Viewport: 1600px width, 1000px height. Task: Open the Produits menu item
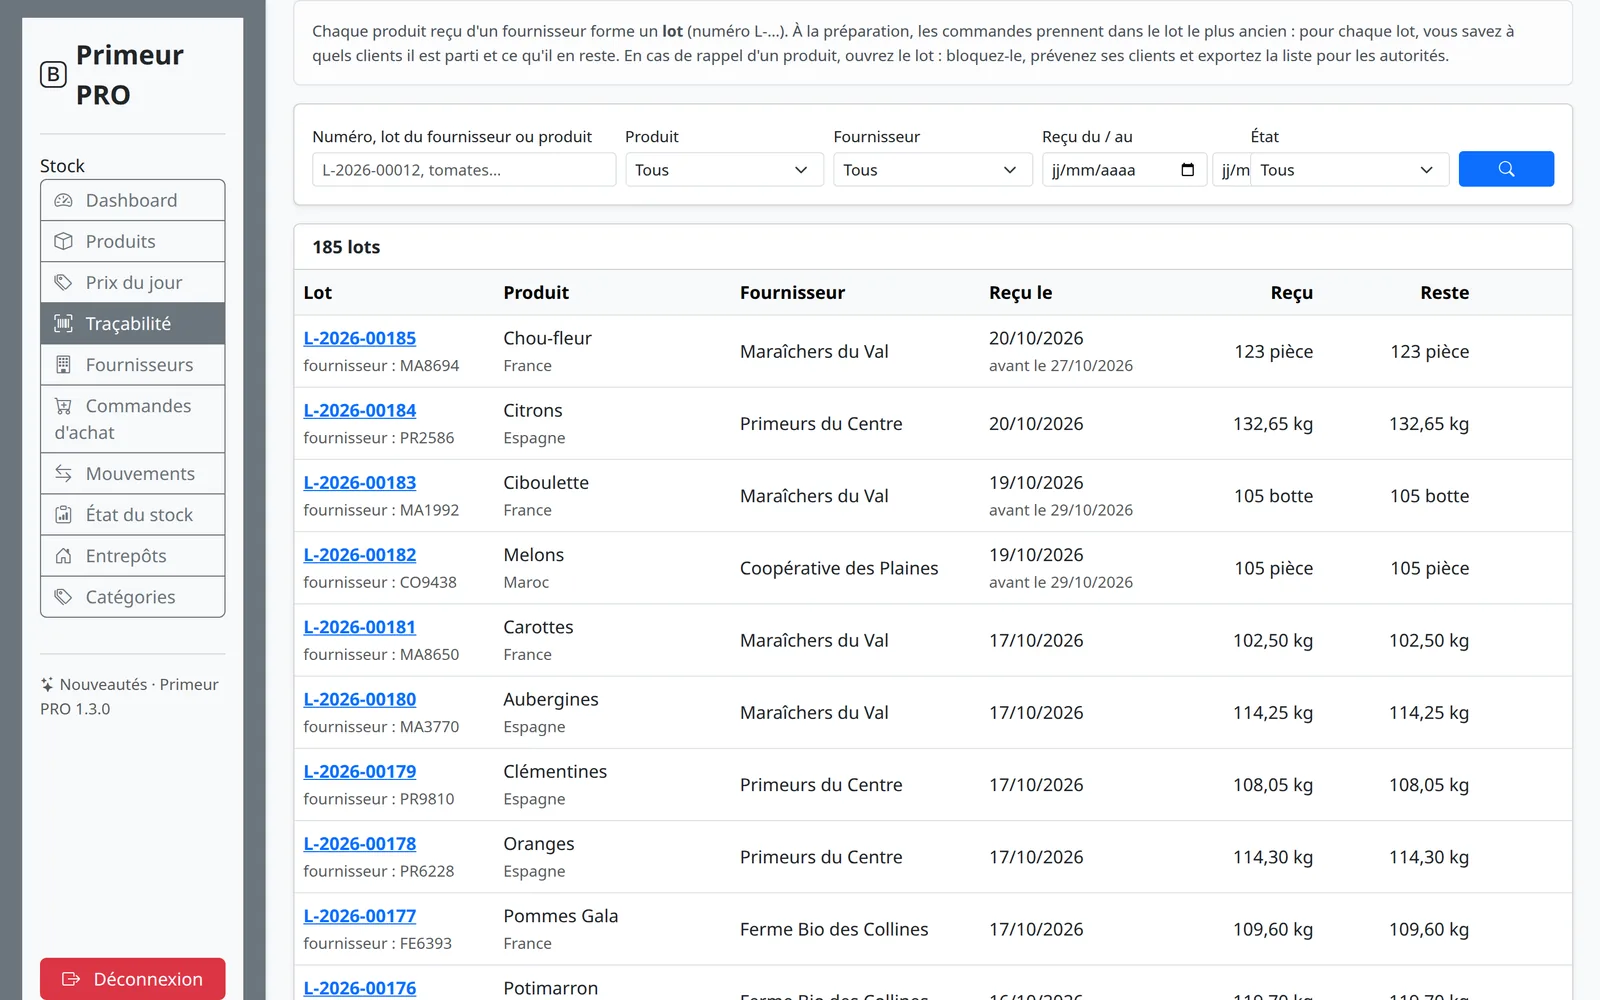(132, 241)
